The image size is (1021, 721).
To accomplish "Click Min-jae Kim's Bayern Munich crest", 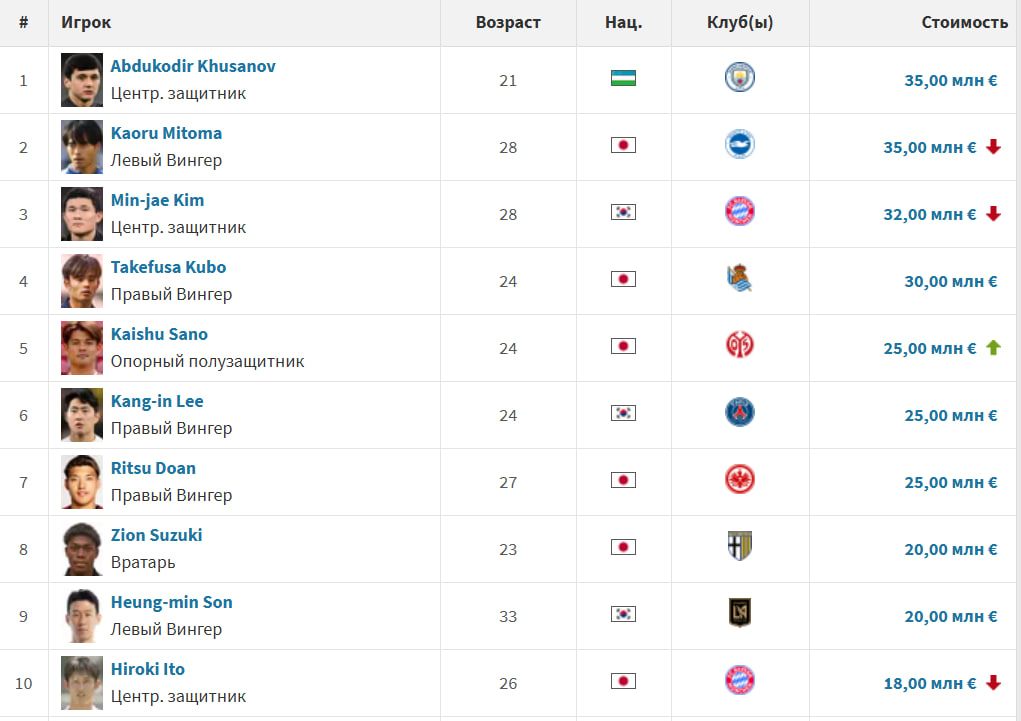I will (740, 212).
